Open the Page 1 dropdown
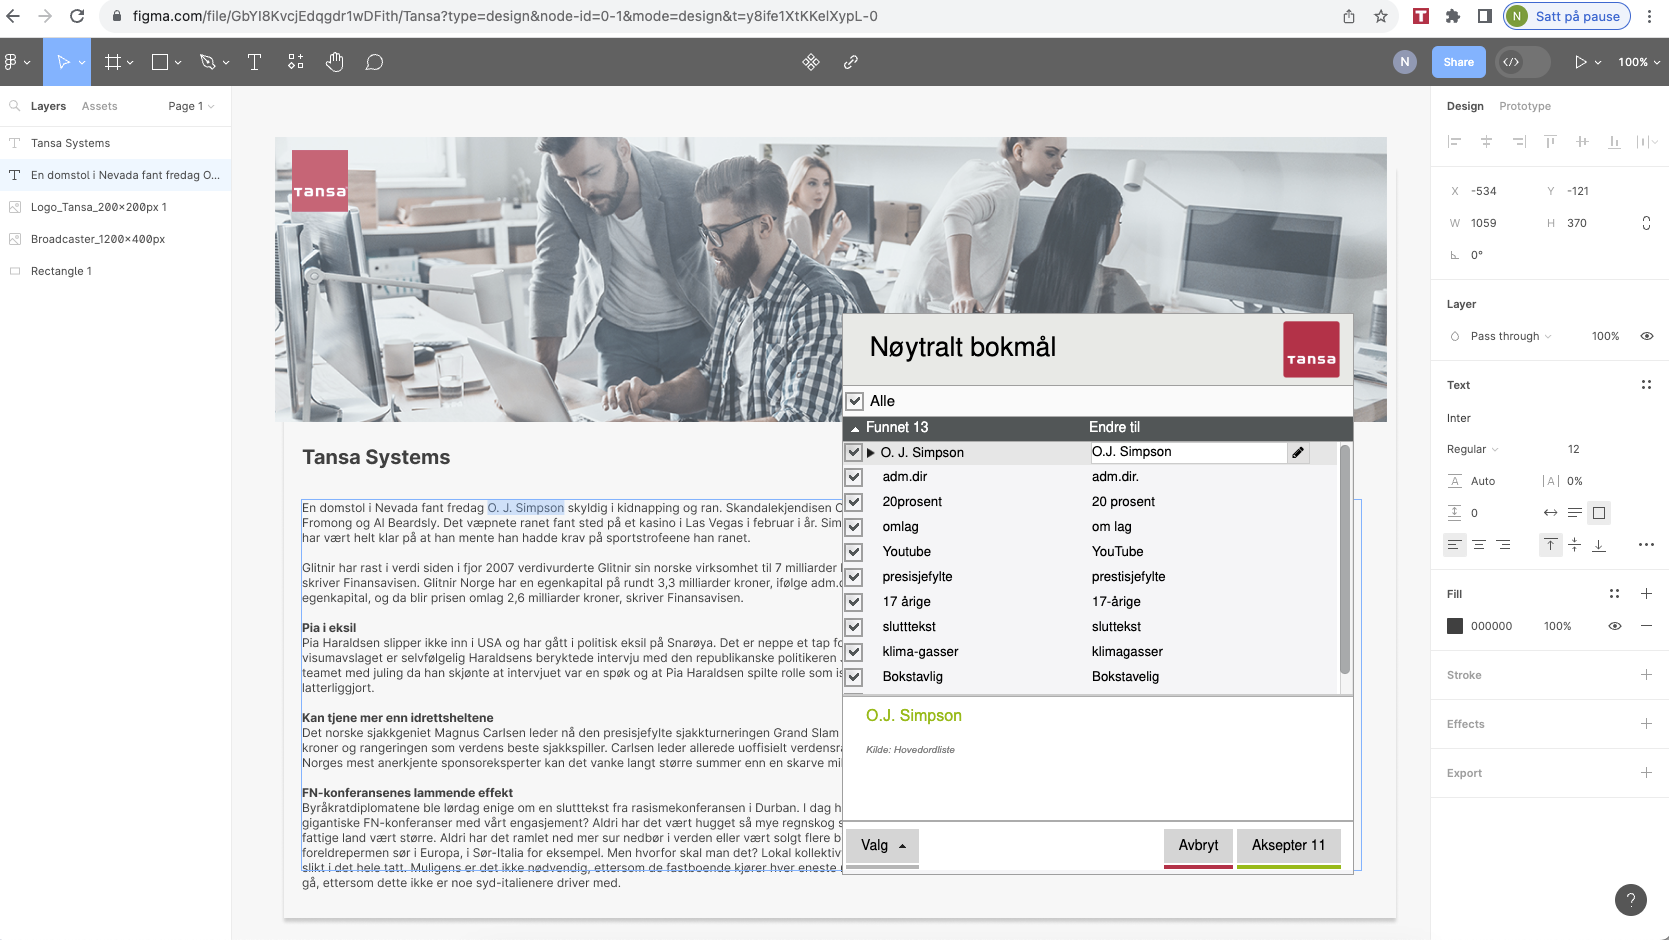The image size is (1669, 940). pyautogui.click(x=191, y=106)
